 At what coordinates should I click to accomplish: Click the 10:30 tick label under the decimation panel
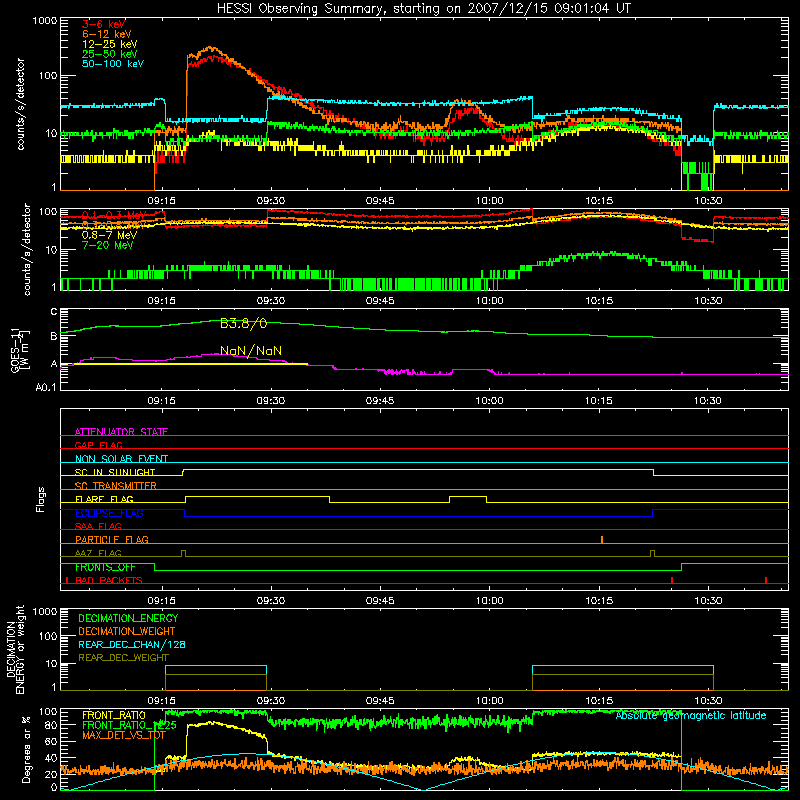708,701
